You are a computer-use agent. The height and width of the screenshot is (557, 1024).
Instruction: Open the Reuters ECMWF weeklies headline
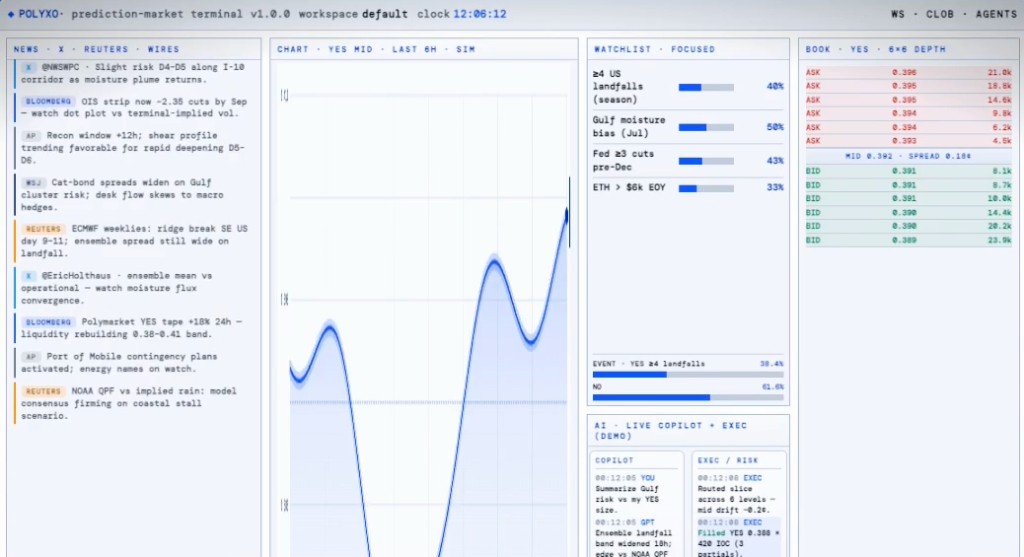coord(133,241)
